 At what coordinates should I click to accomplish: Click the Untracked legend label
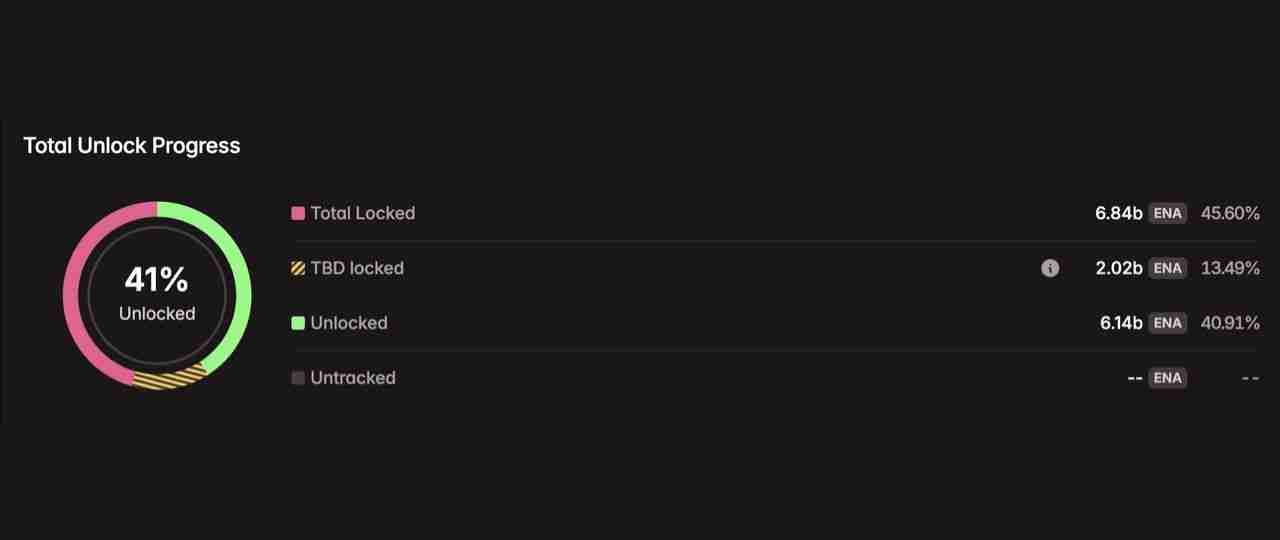click(x=353, y=378)
